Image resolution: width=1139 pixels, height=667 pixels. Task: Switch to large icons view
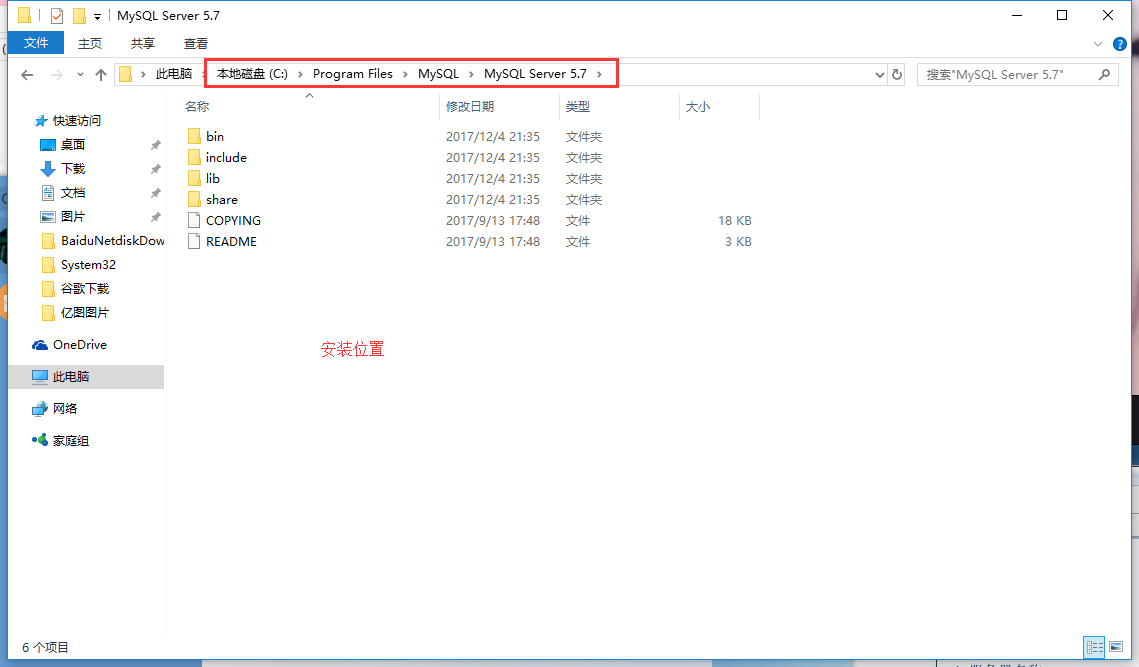point(1116,647)
